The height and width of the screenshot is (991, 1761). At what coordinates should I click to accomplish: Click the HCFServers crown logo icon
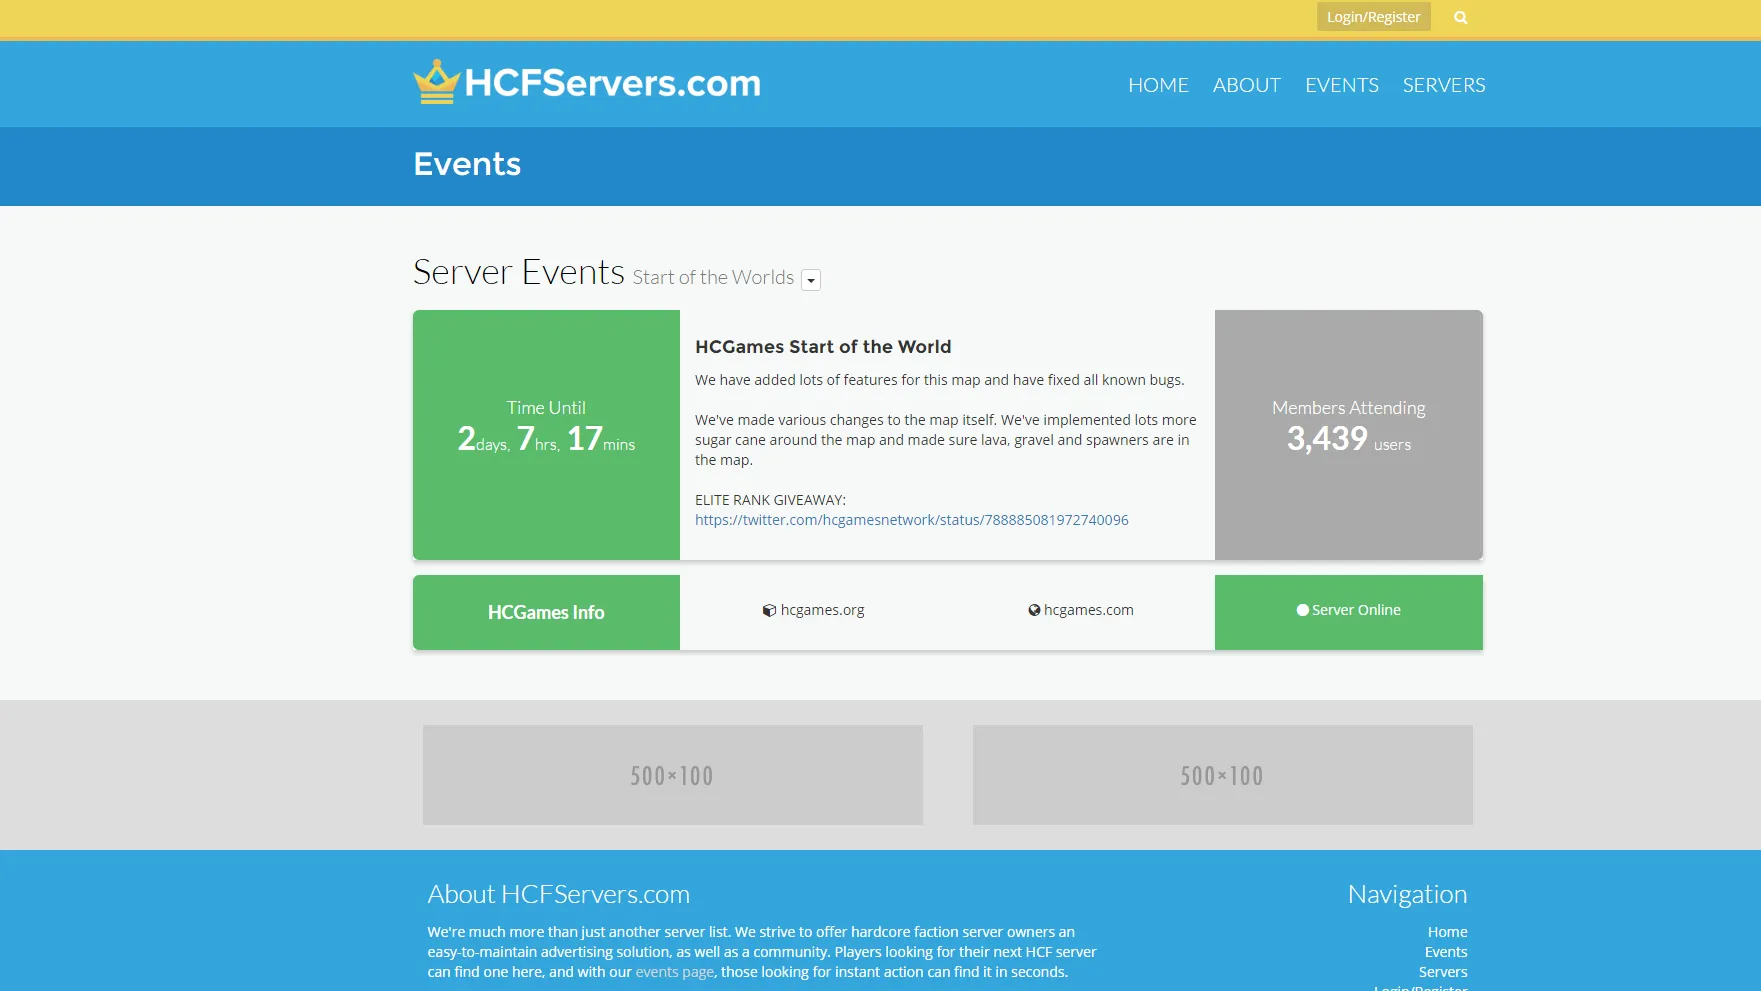pos(437,82)
